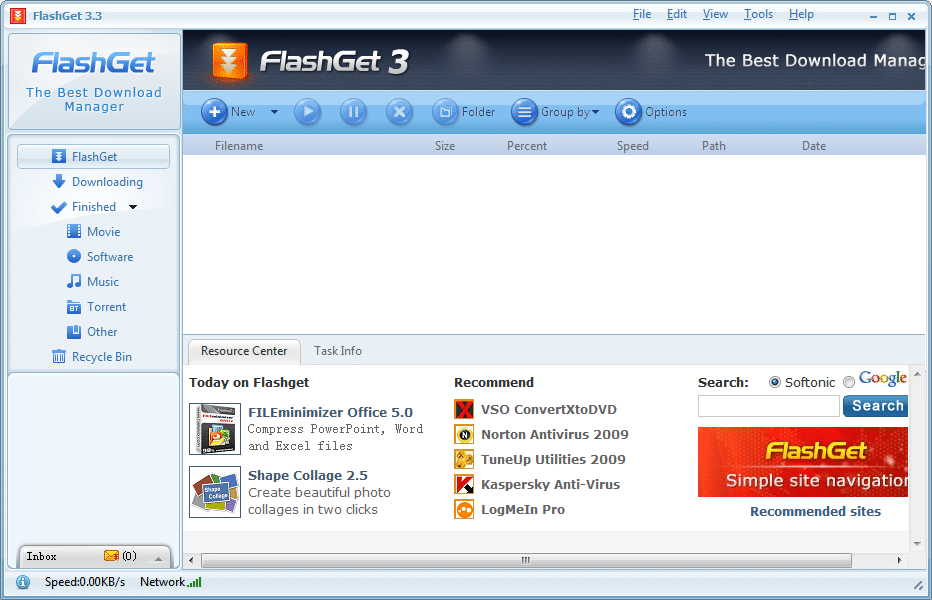Sort by Speed column header
Viewport: 932px width, 600px height.
click(x=632, y=146)
